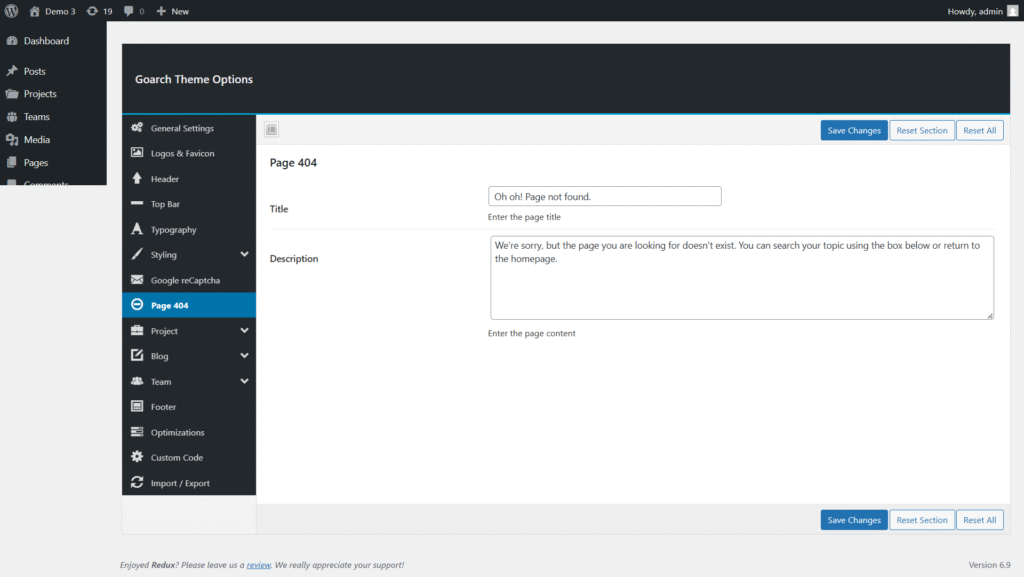Screen dimensions: 1024x577
Task: Expand the Styling submenu chevron
Action: pyautogui.click(x=244, y=255)
